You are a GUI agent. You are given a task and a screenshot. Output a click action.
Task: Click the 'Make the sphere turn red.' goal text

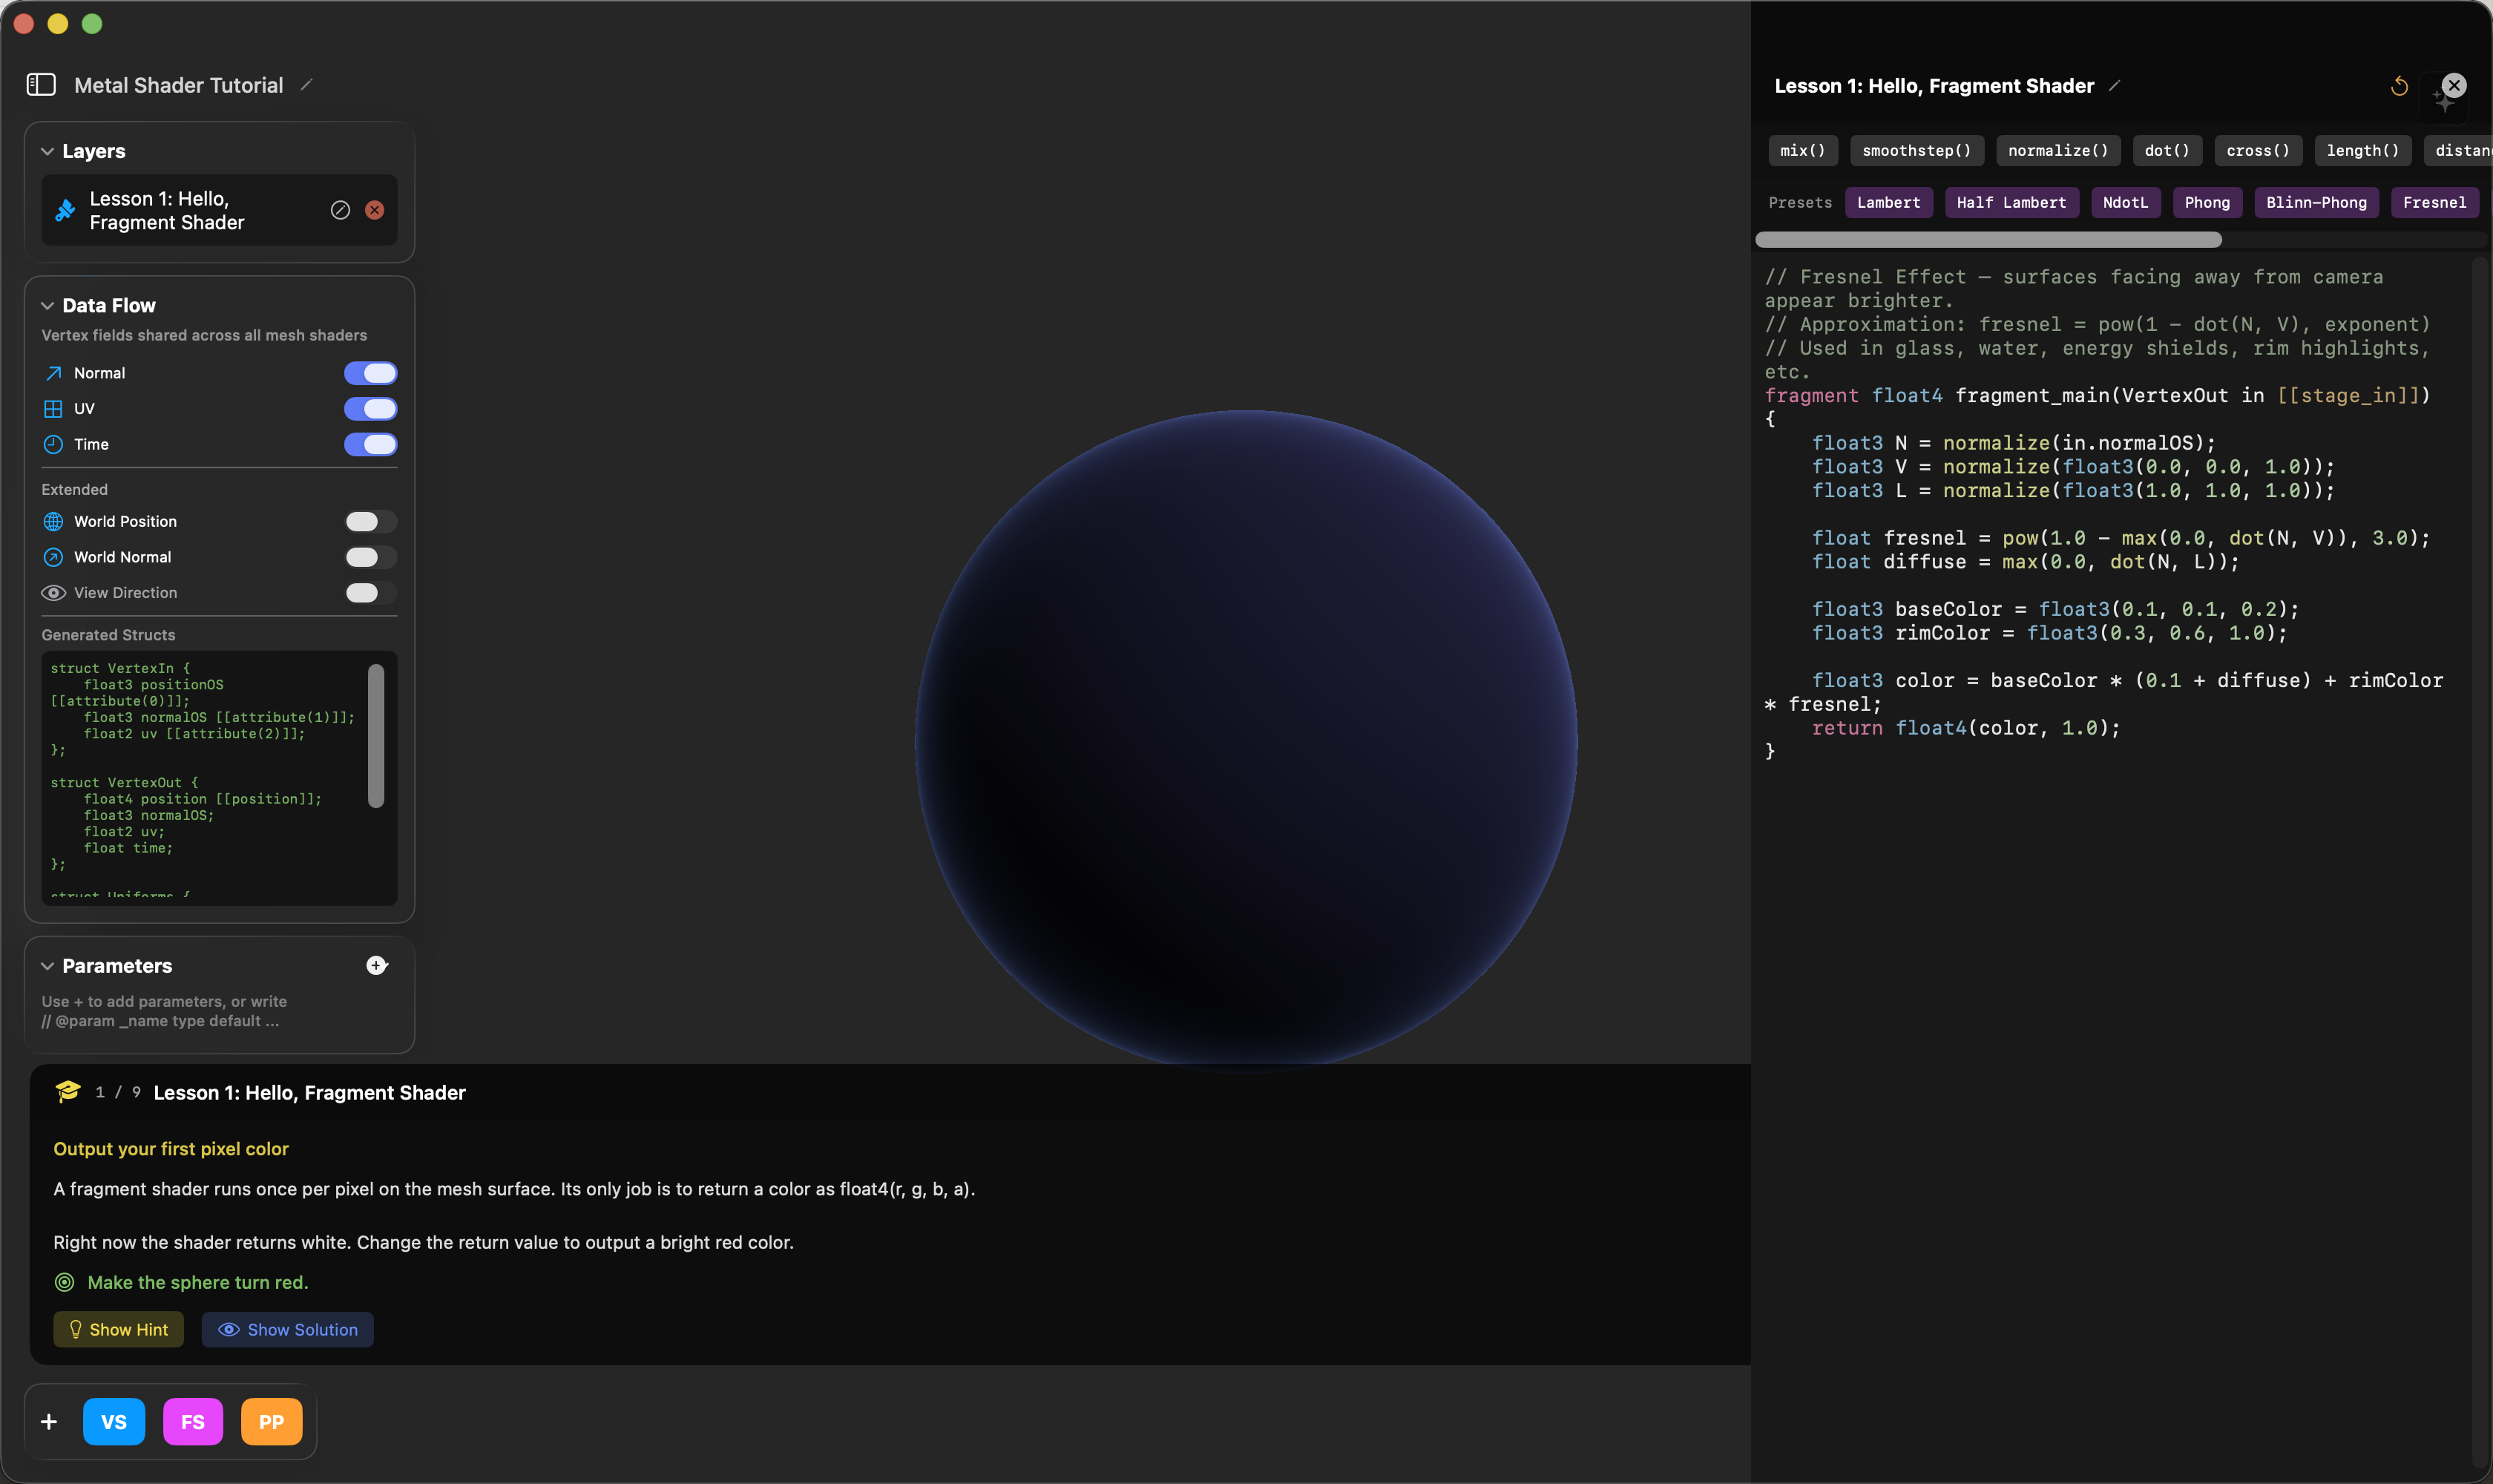198,1283
